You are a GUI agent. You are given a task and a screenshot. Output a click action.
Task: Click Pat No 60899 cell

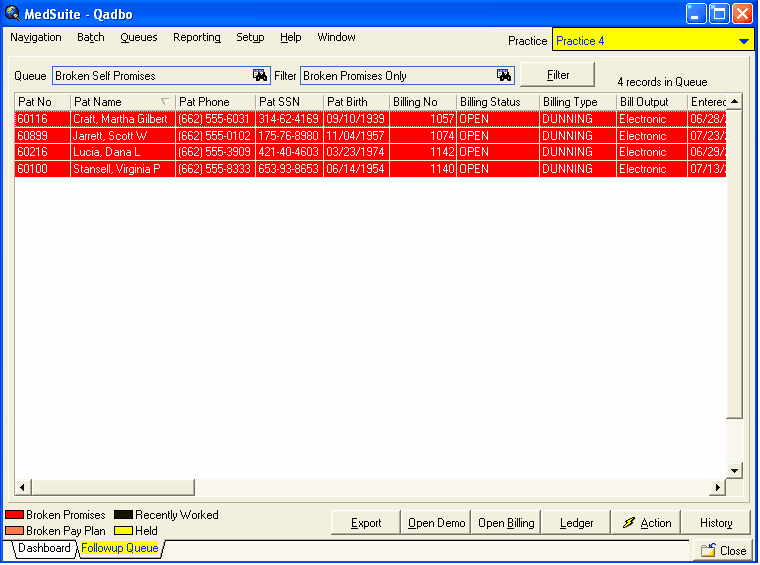point(43,136)
